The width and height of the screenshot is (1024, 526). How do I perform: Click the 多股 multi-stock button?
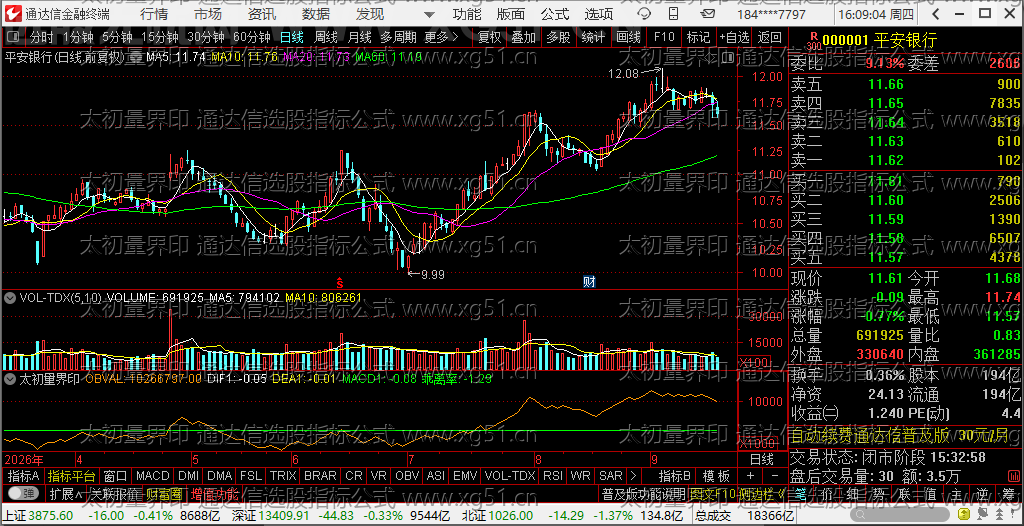(x=558, y=38)
